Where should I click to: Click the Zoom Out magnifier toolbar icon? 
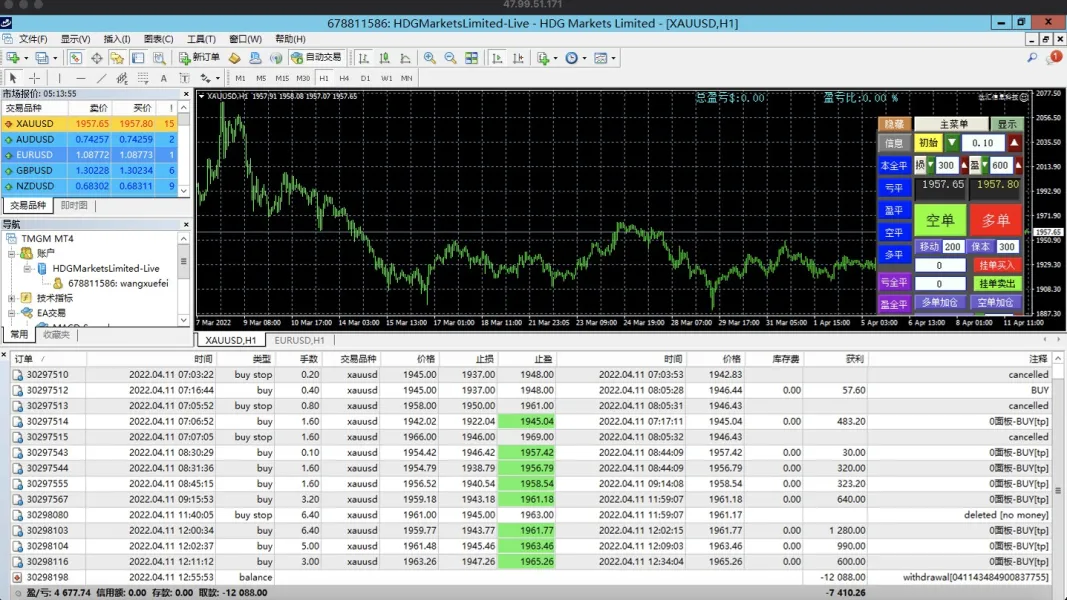450,58
